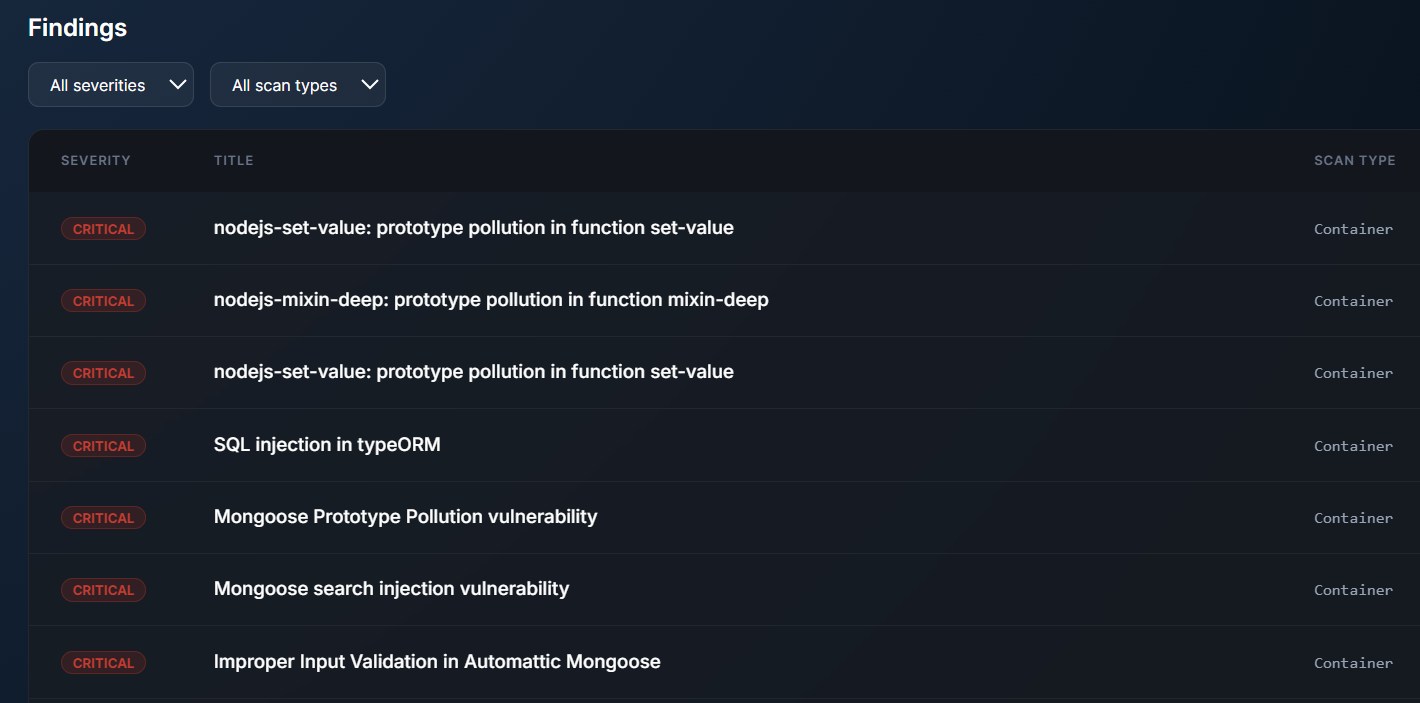Viewport: 1420px width, 703px height.
Task: Click CRITICAL badge for Mongoose Prototype Pollution
Action: (x=103, y=518)
